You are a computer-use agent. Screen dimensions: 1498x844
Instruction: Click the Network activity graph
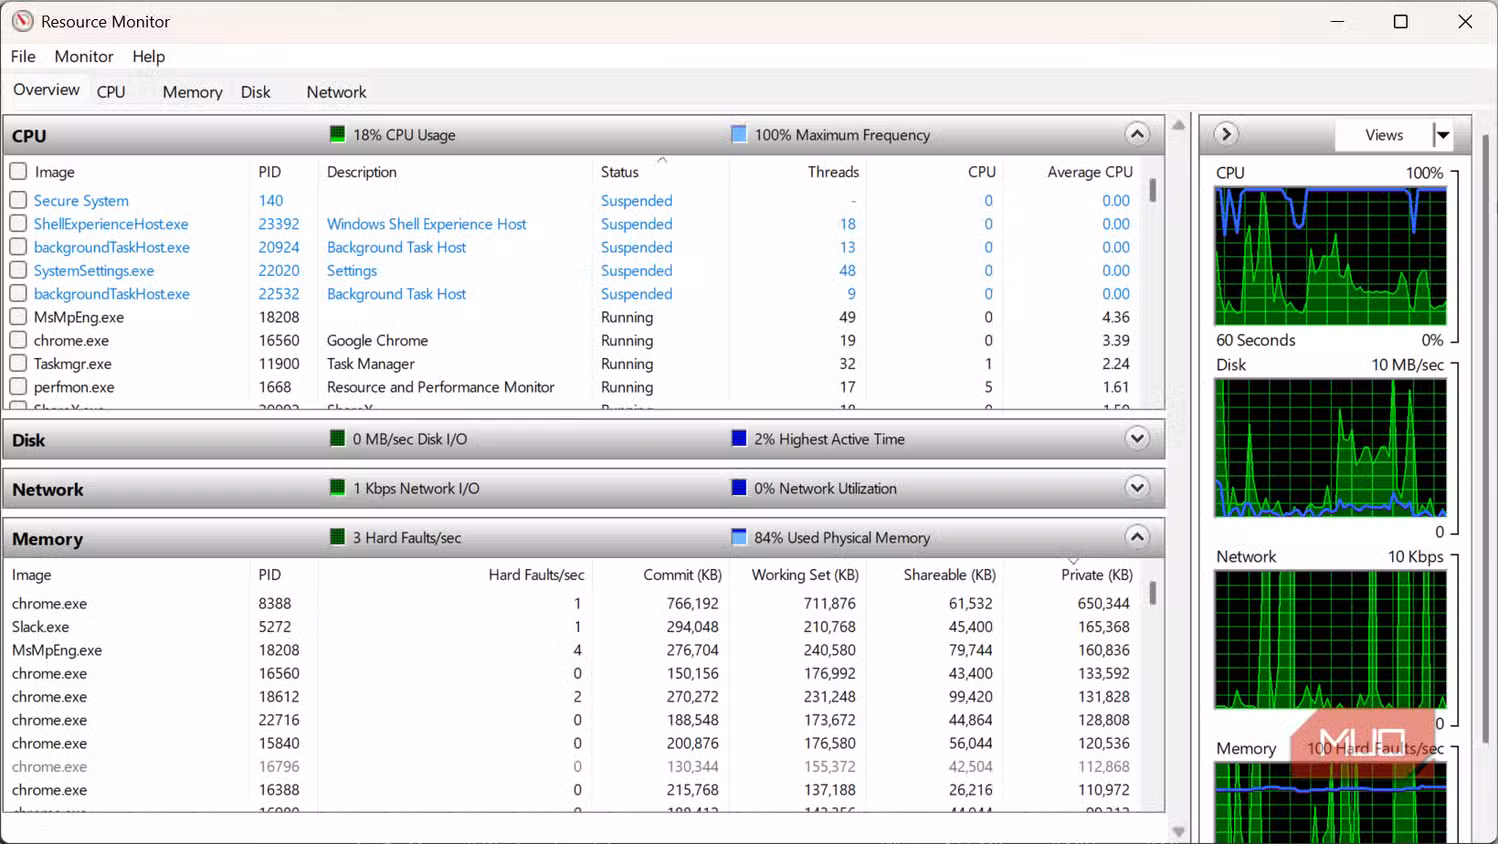[1330, 640]
